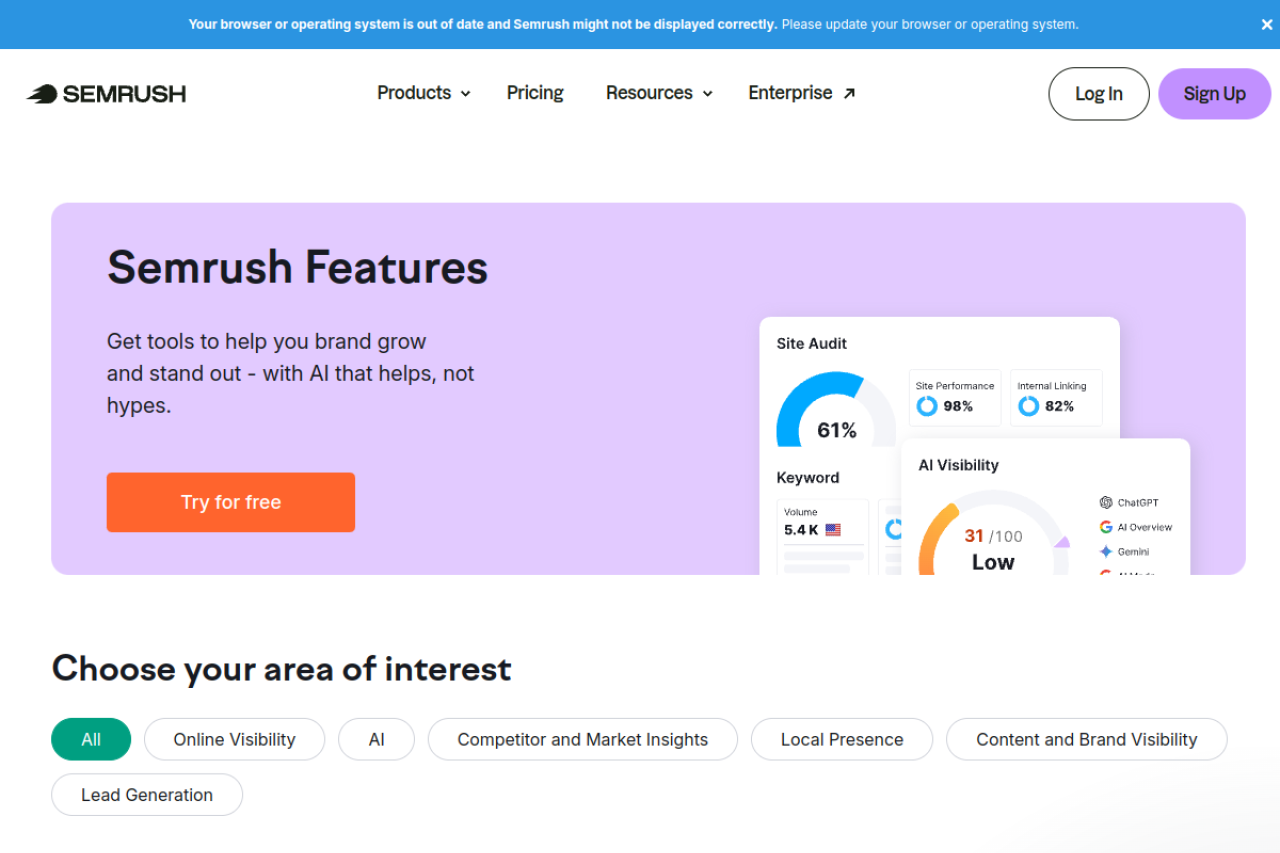The width and height of the screenshot is (1280, 853).
Task: Dismiss the browser outdated notification banner
Action: 1266,24
